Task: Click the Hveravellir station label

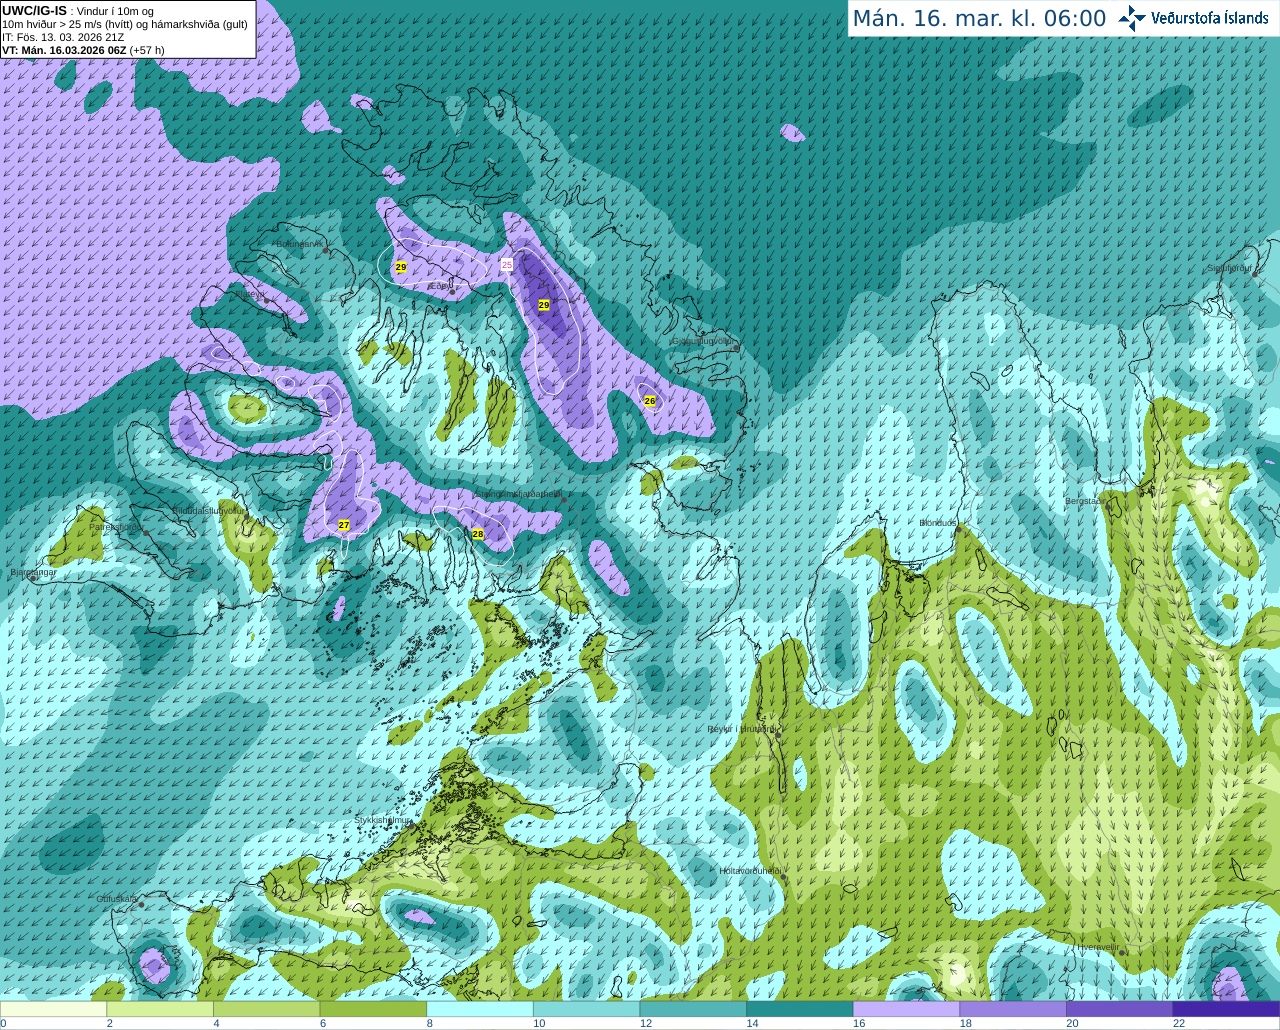Action: coord(1097,947)
